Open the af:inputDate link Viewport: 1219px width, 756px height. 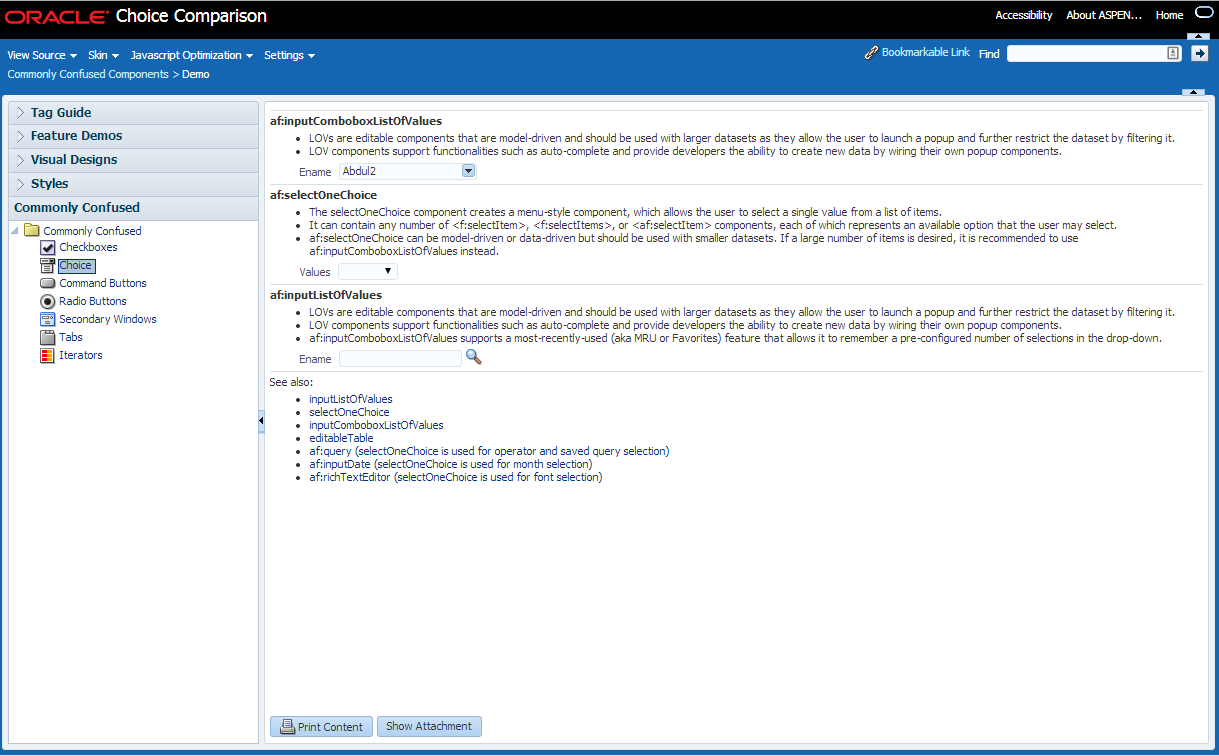coord(450,465)
